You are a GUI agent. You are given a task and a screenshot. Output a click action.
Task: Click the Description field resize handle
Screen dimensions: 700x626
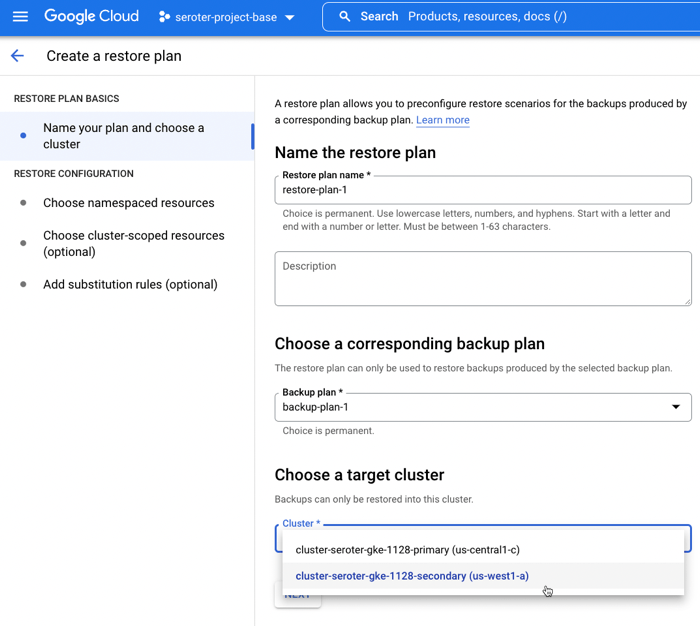[x=687, y=301]
